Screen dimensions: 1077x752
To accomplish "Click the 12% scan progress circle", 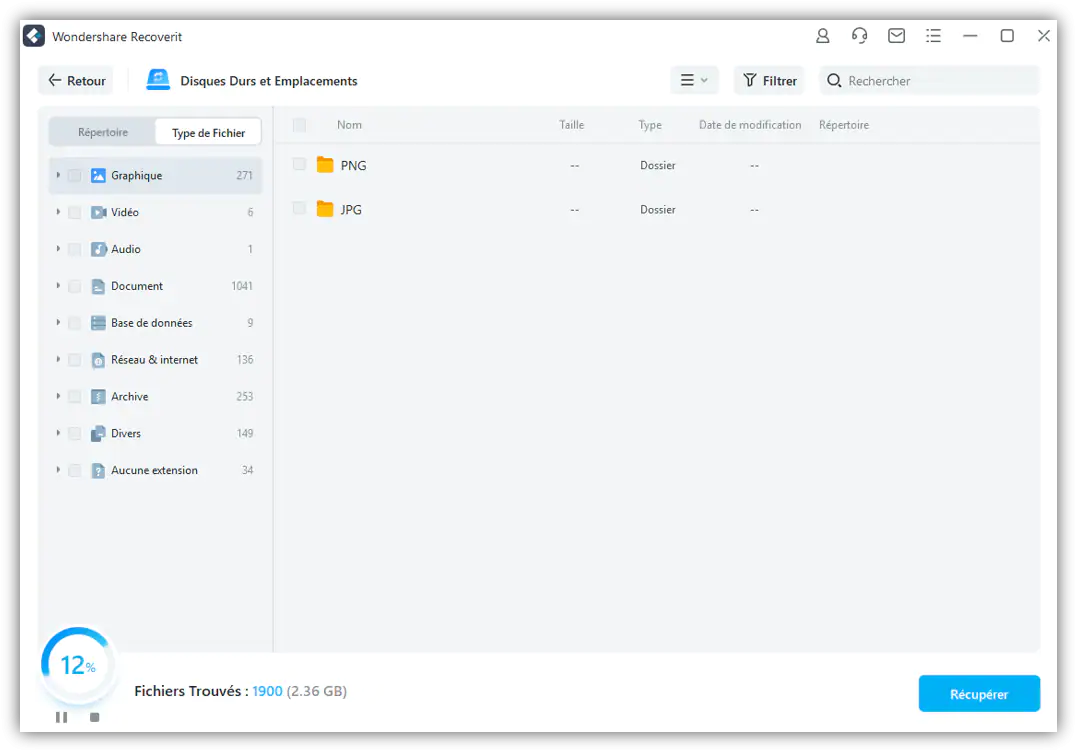I will pos(78,664).
